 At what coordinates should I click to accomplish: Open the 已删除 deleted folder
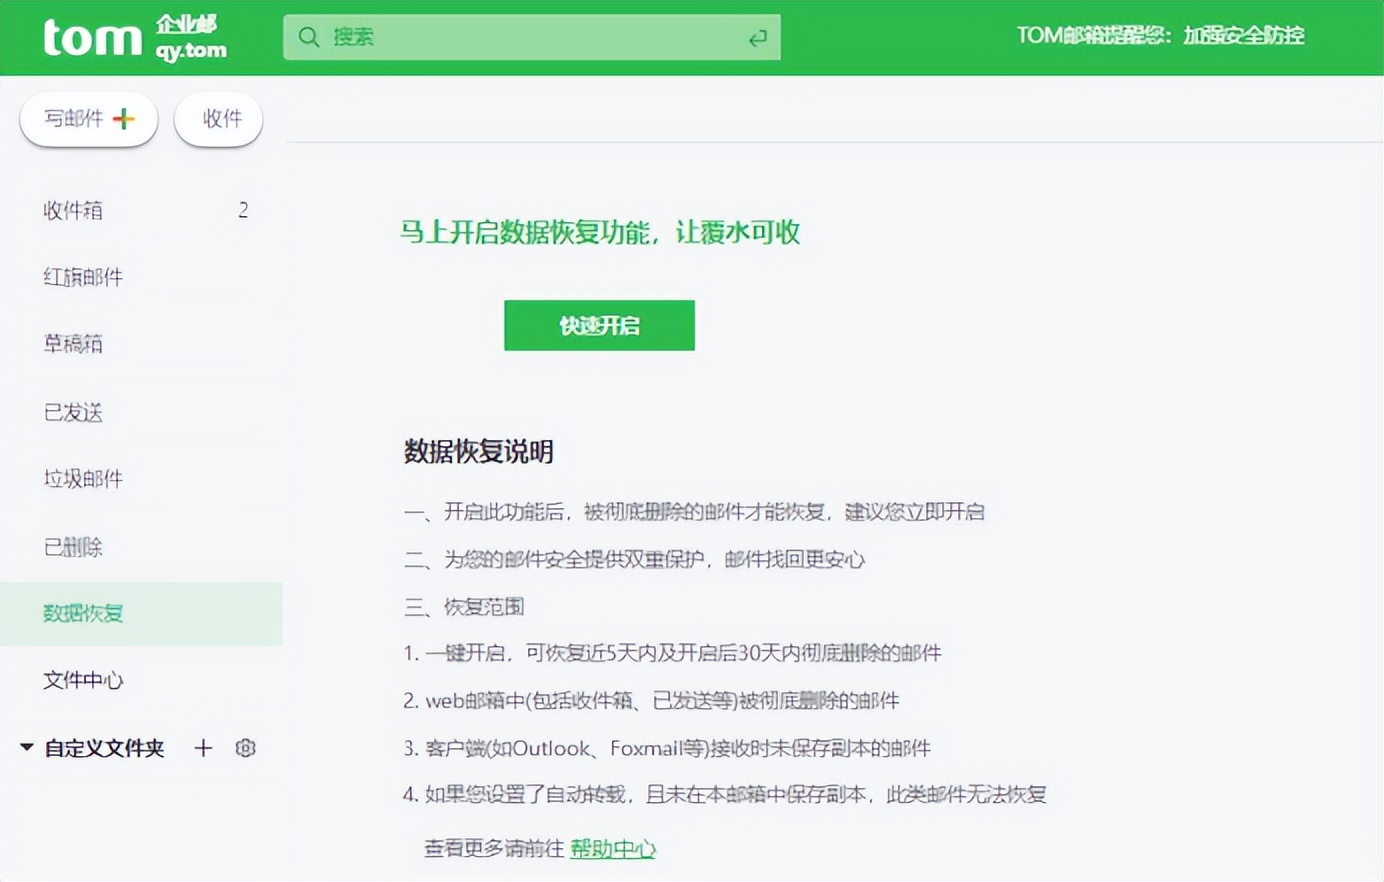(73, 547)
